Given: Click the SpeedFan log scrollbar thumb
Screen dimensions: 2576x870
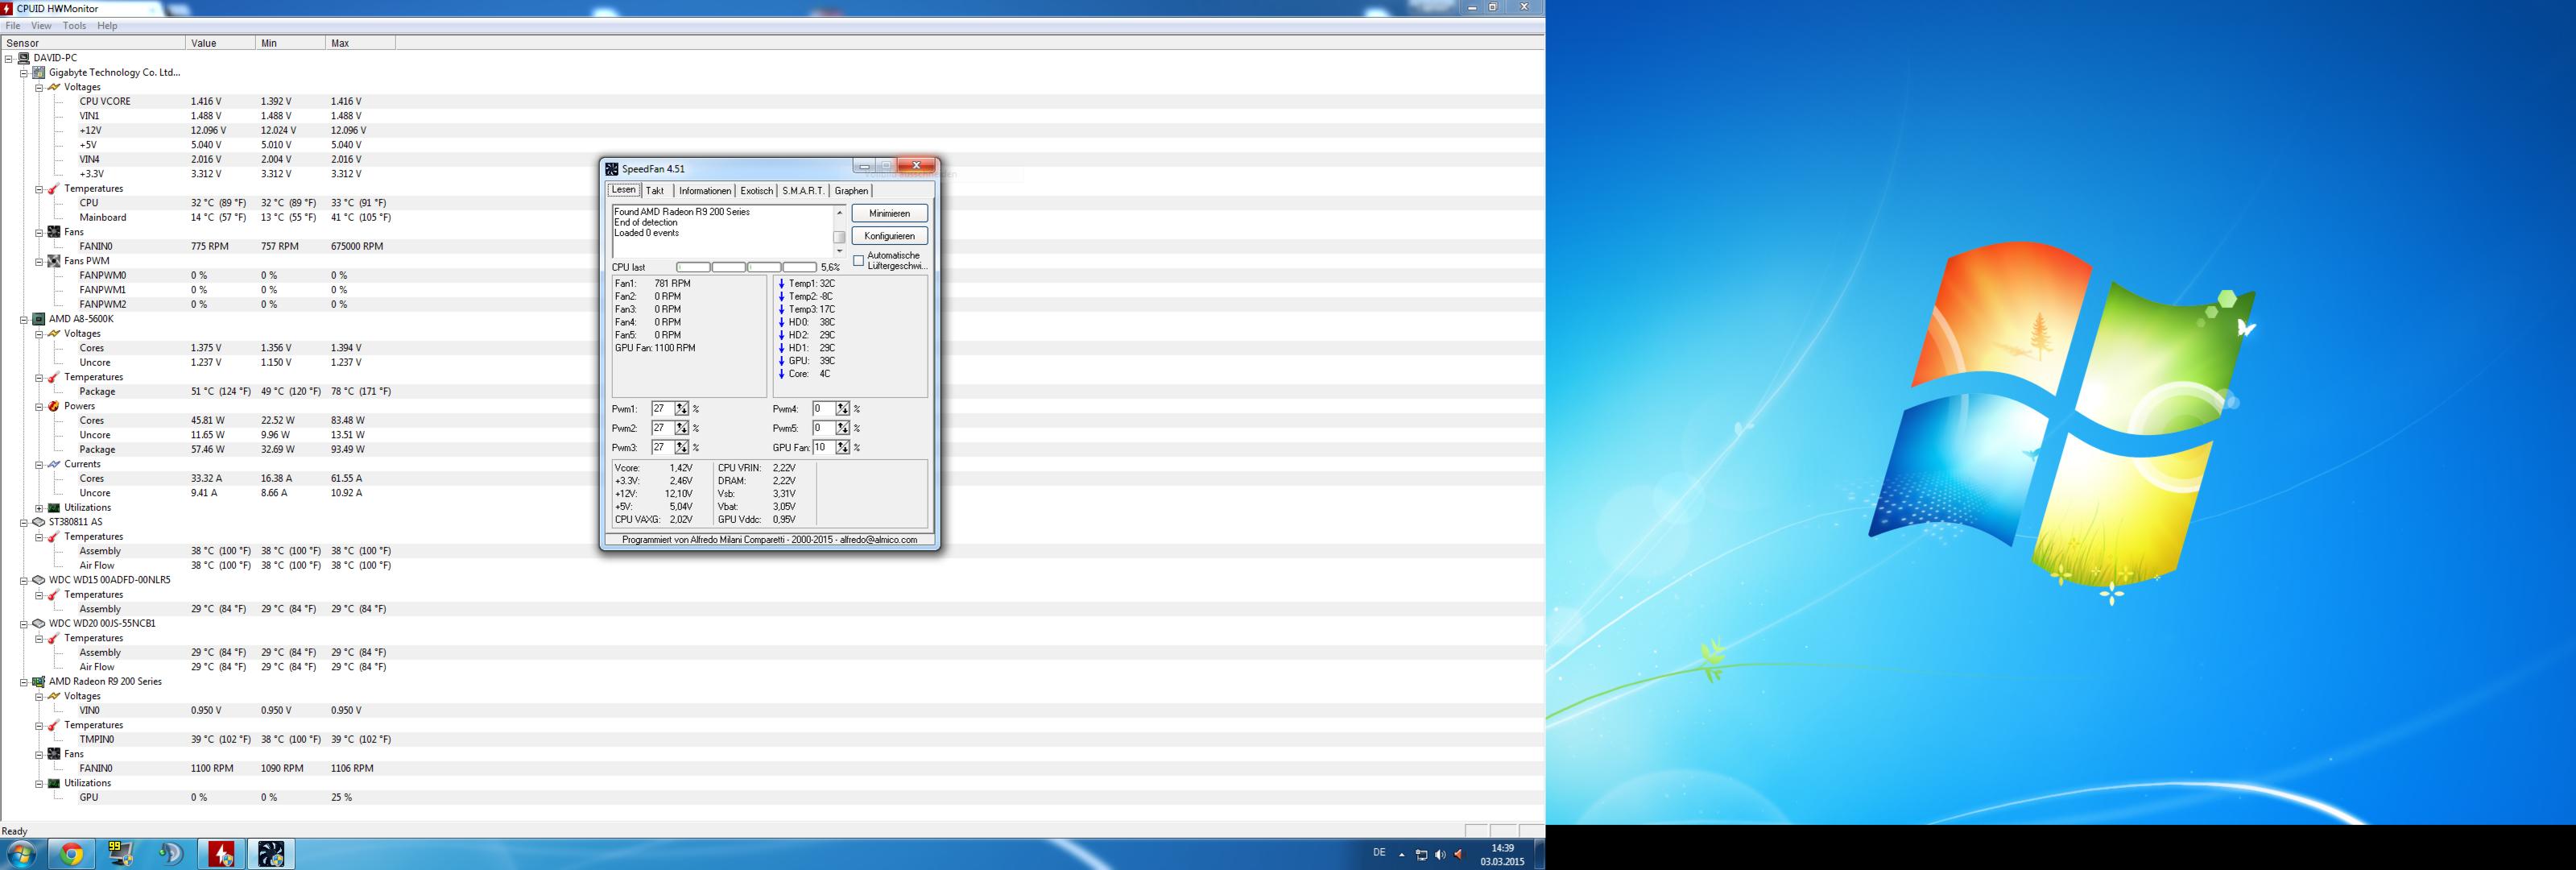Looking at the screenshot, I should 839,237.
